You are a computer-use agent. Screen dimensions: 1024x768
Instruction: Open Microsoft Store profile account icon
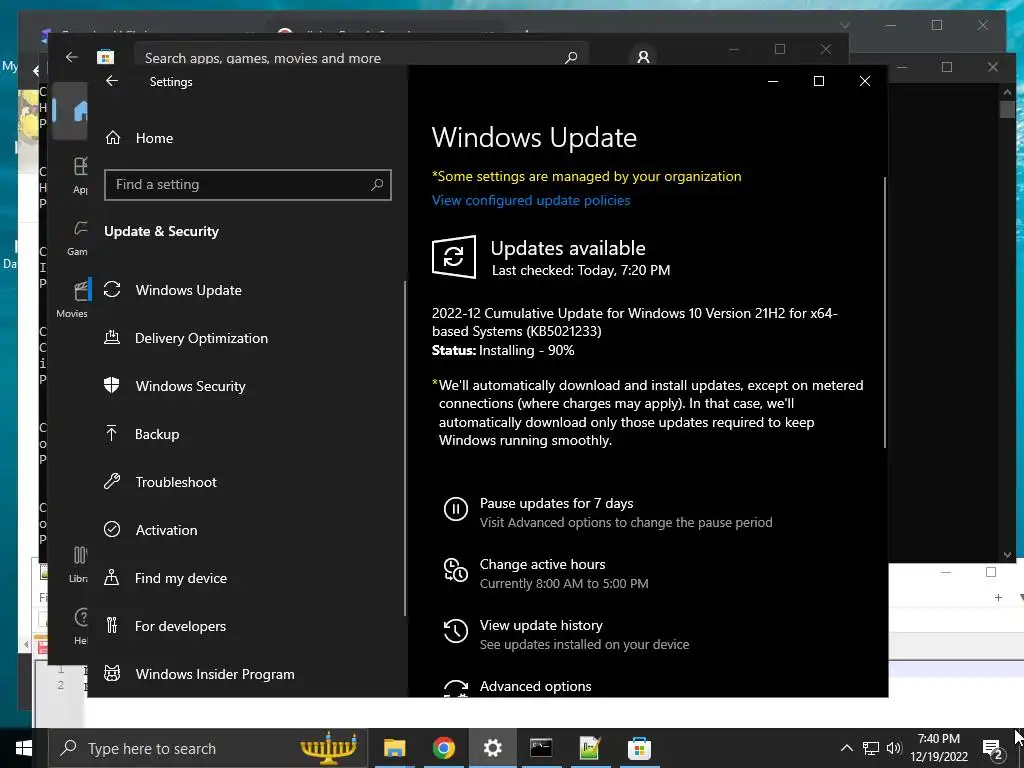point(643,57)
